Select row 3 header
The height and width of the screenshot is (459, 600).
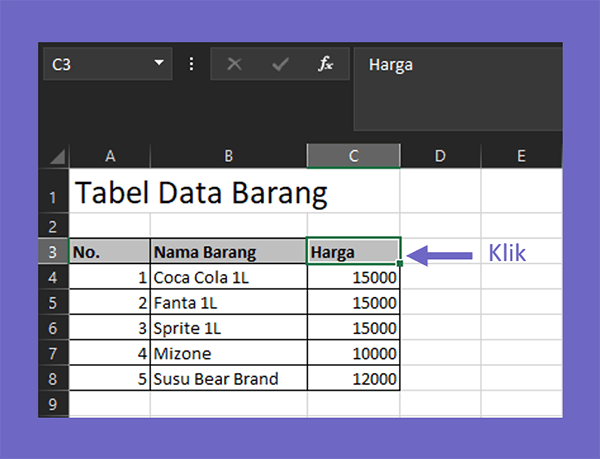pyautogui.click(x=54, y=251)
